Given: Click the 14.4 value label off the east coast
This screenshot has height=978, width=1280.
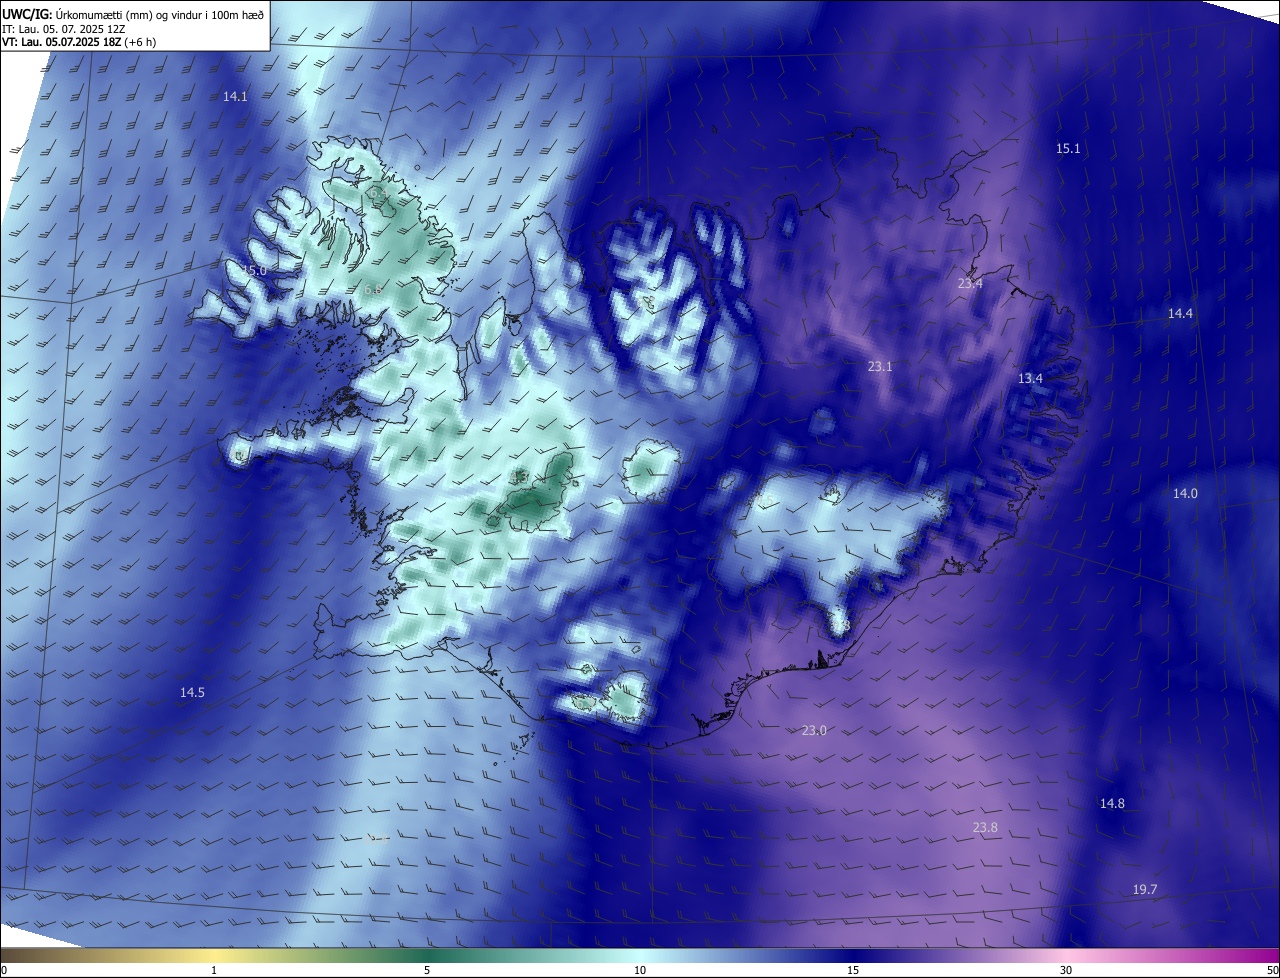Looking at the screenshot, I should 1180,313.
